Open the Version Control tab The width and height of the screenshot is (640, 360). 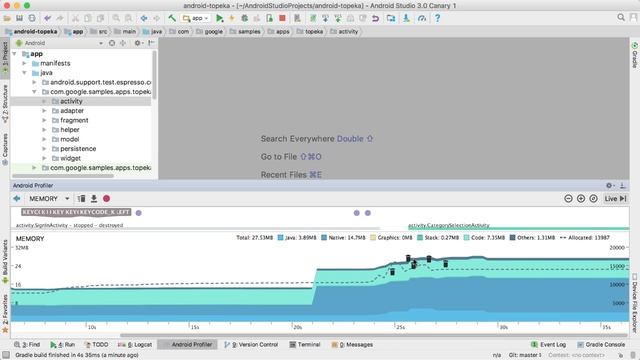(251, 344)
